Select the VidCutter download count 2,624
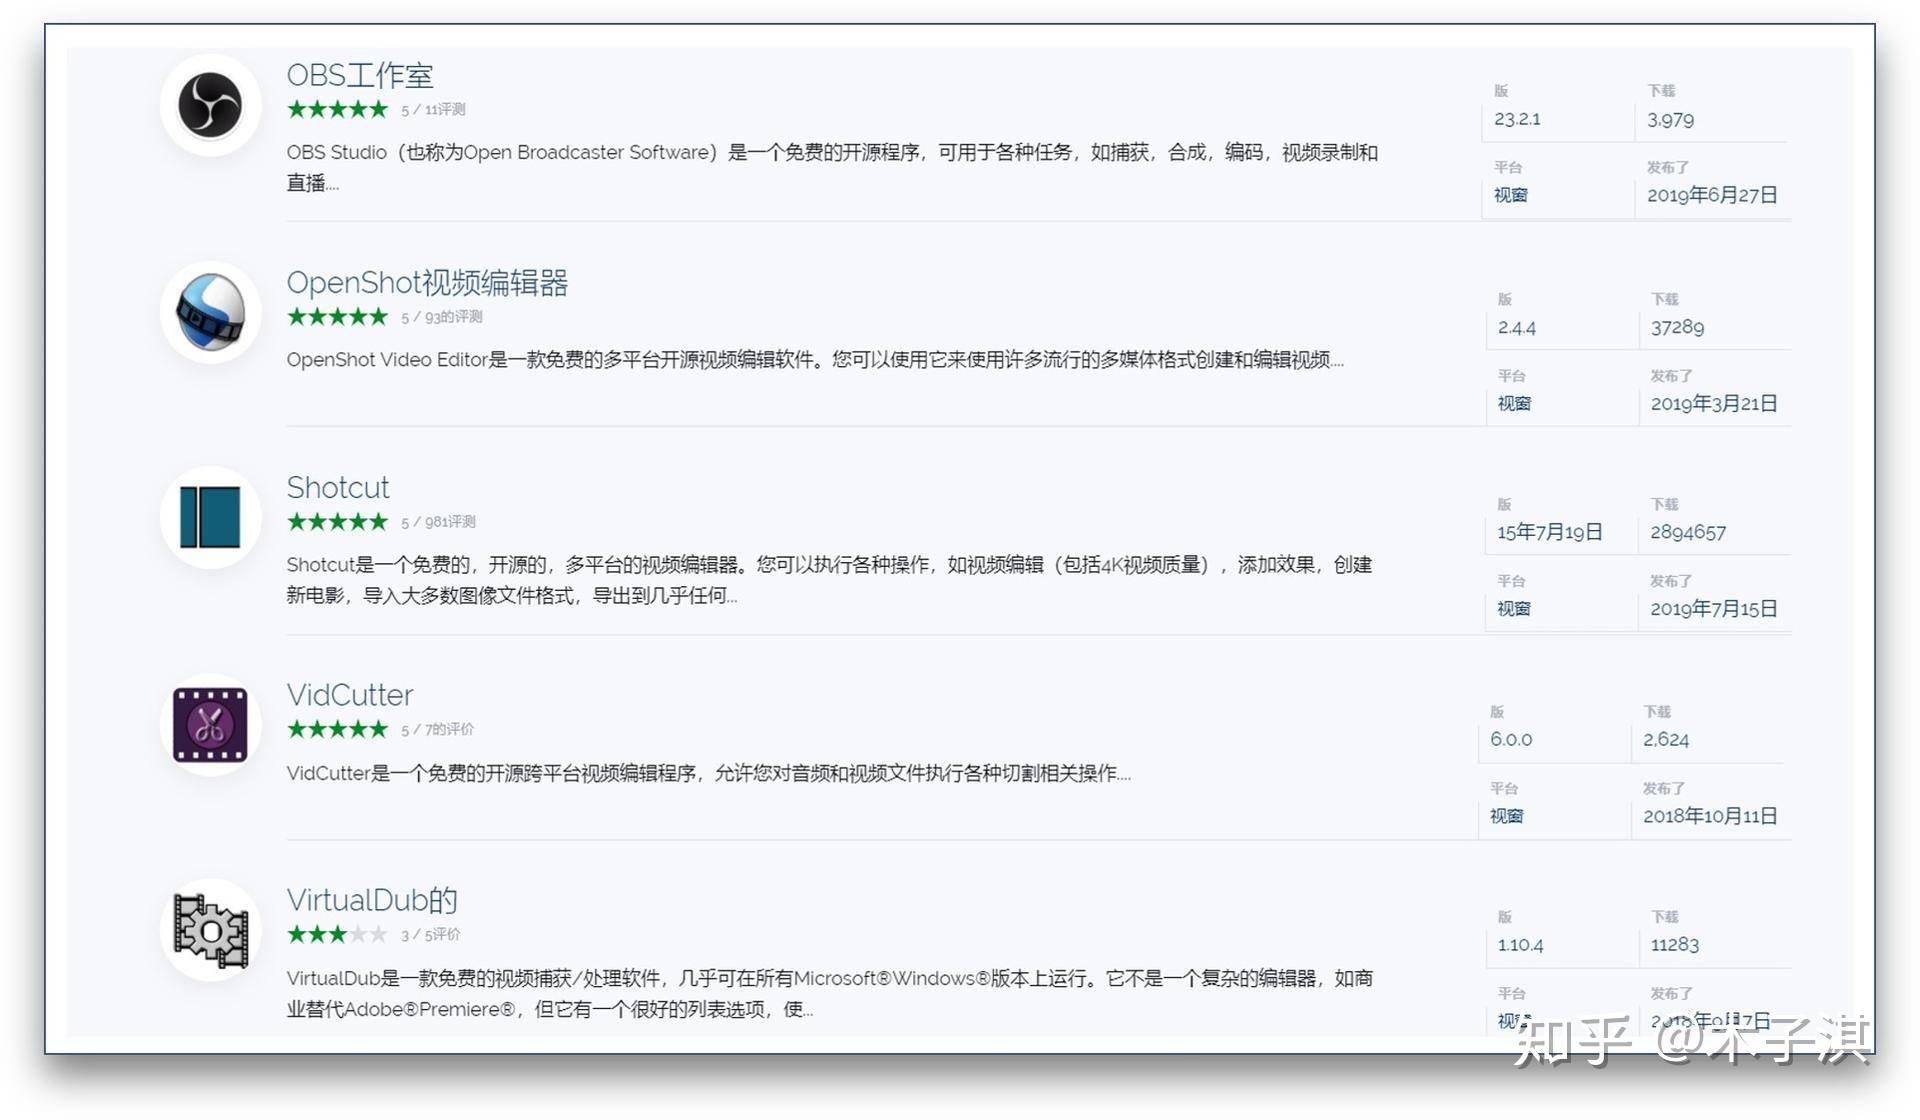Viewport: 1920px width, 1120px height. click(1666, 739)
